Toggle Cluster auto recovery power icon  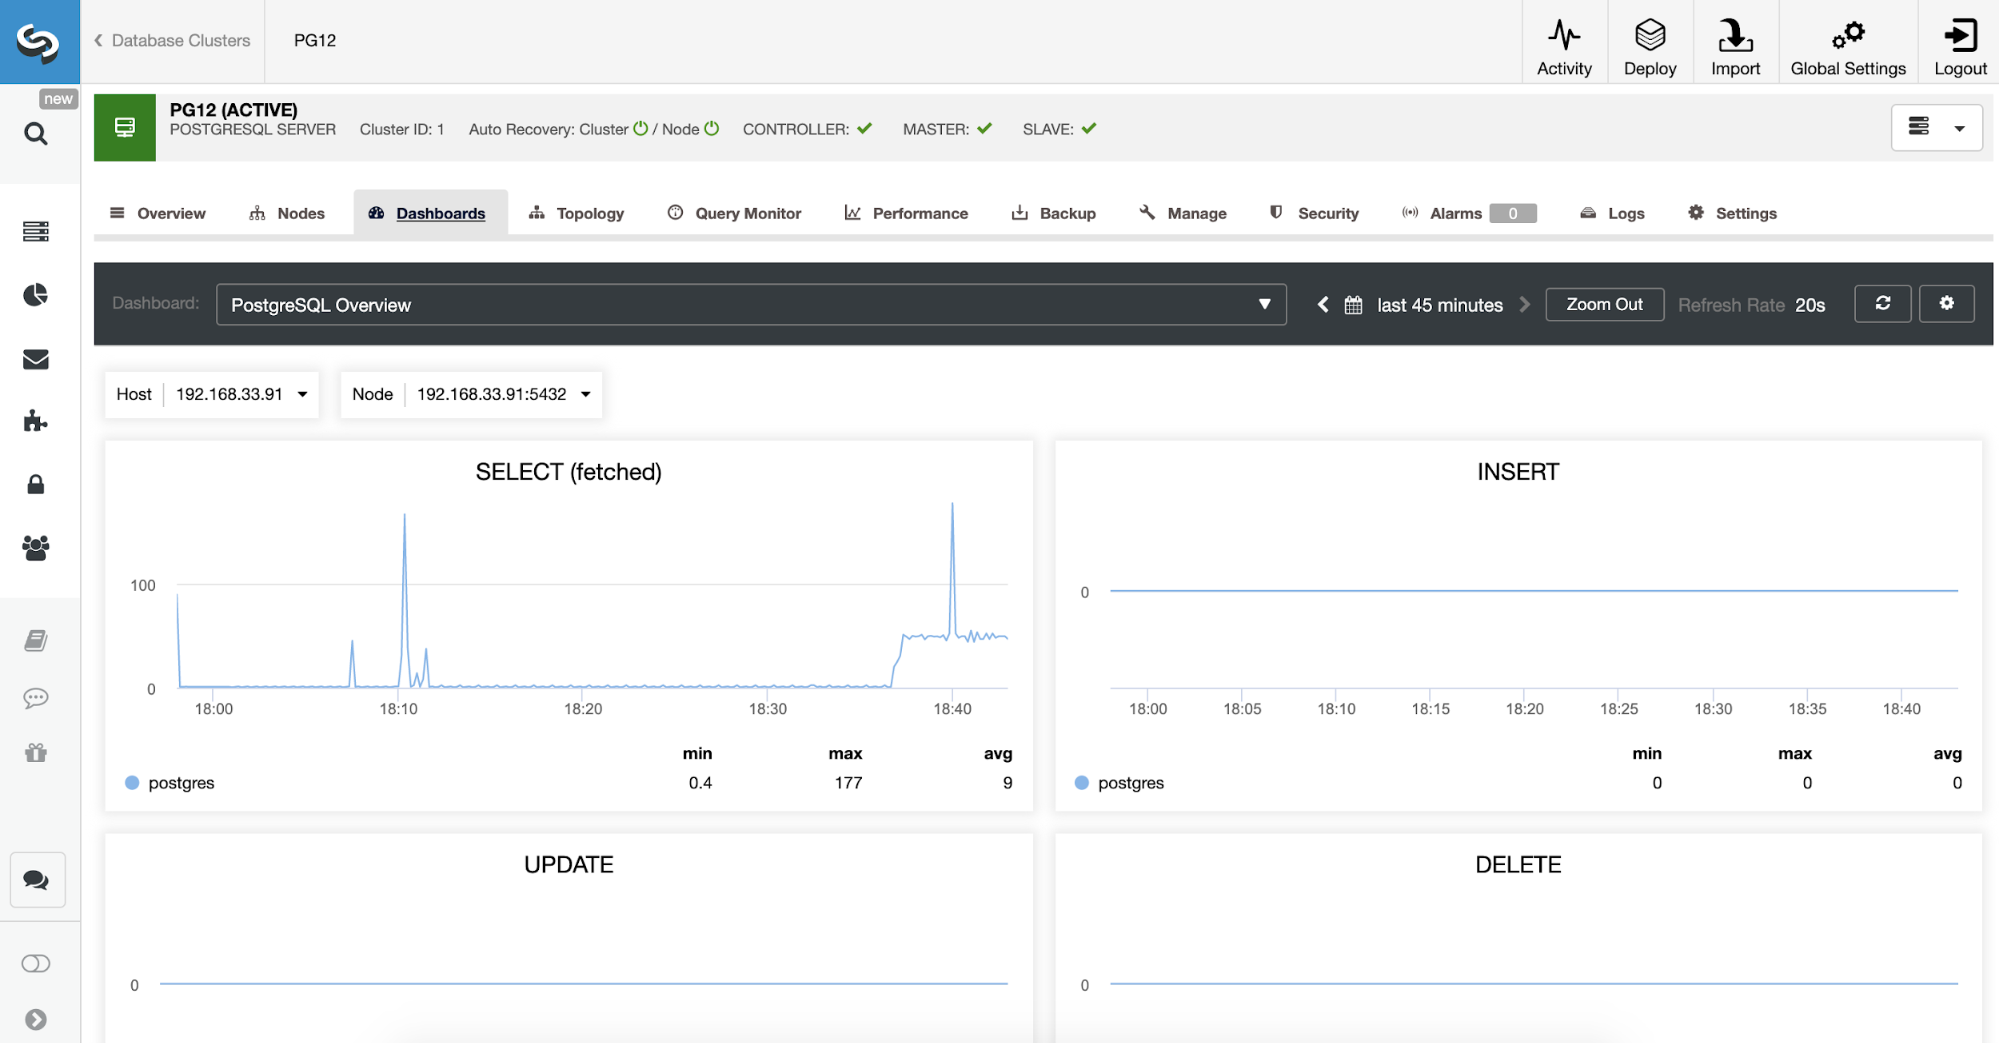641,128
